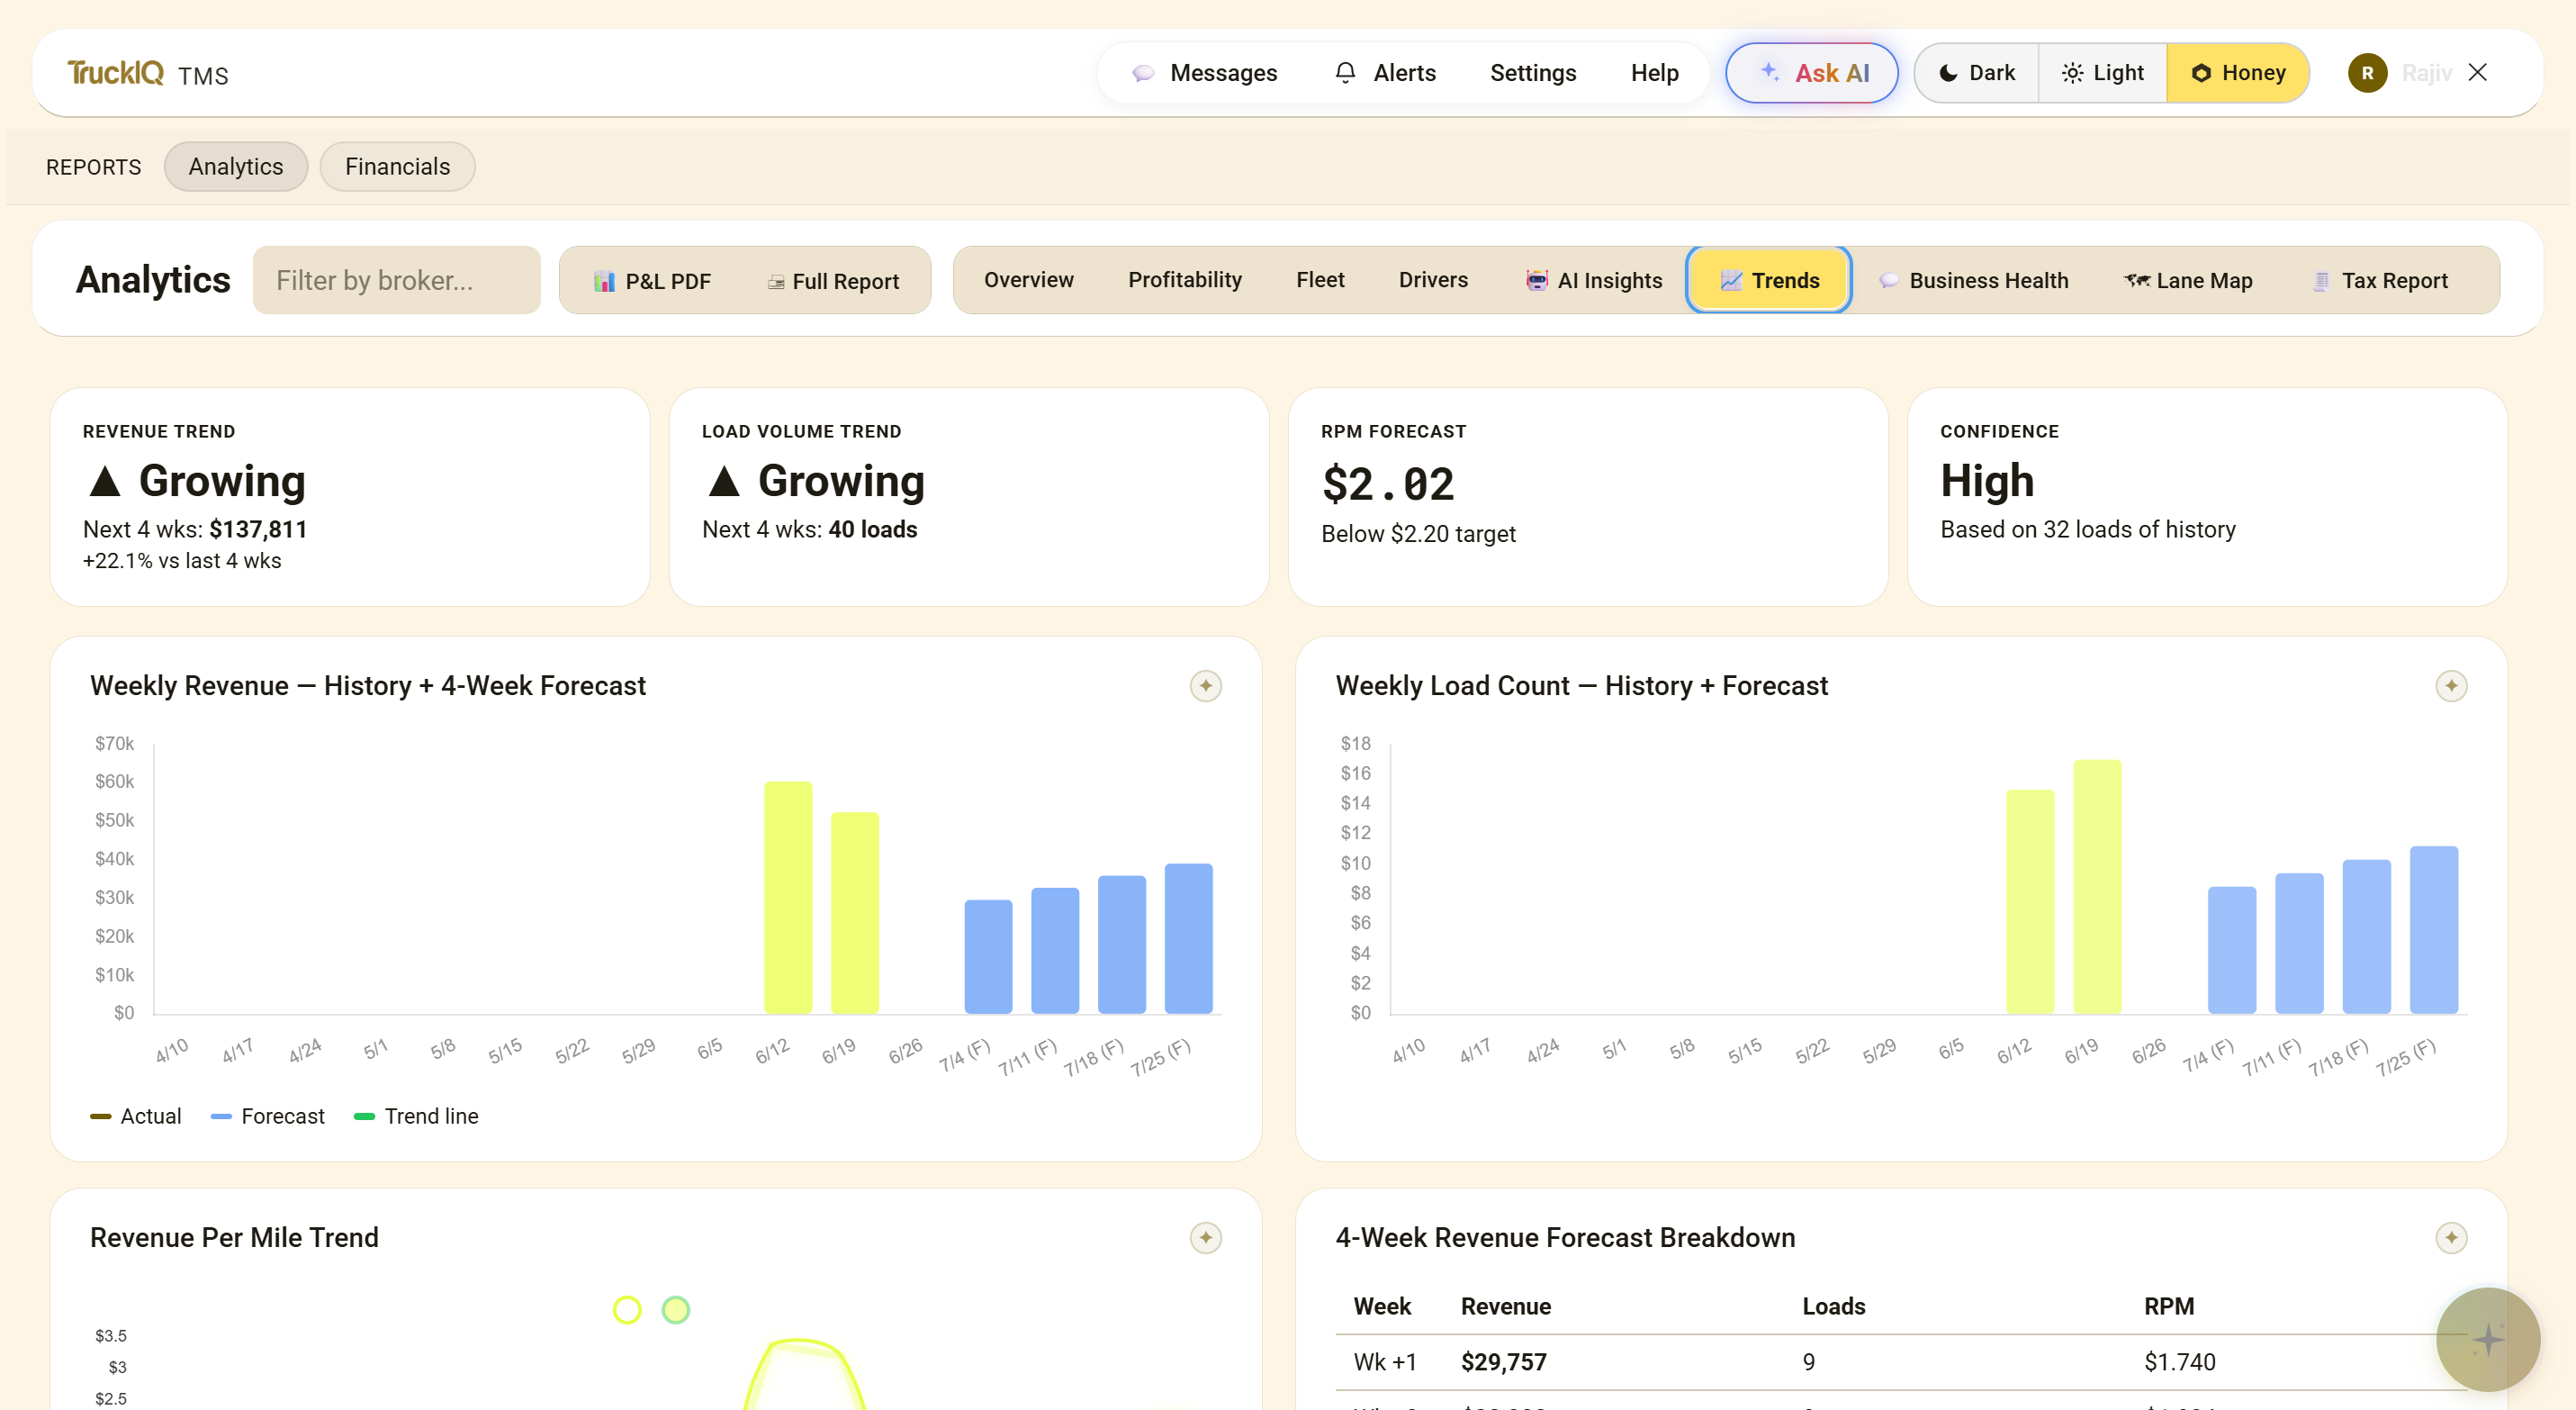Click the Week column header
This screenshot has height=1410, width=2576.
[1382, 1306]
